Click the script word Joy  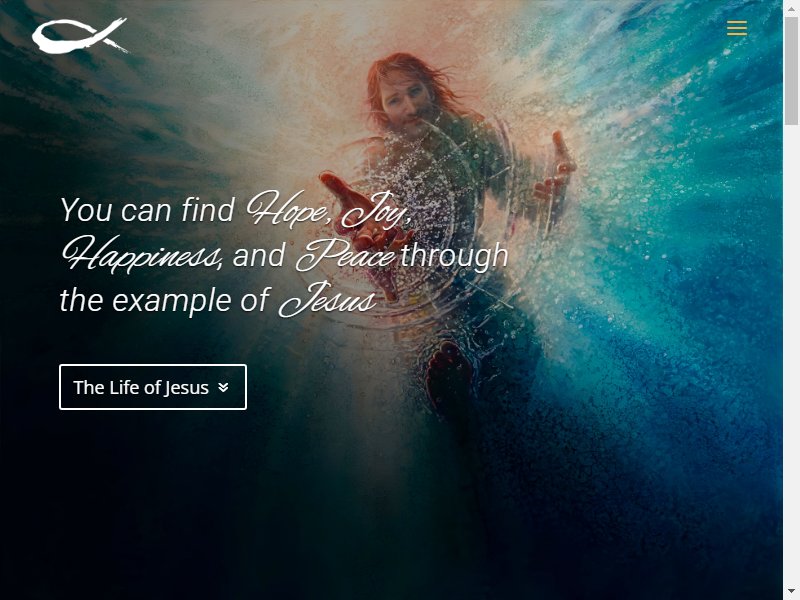click(376, 210)
